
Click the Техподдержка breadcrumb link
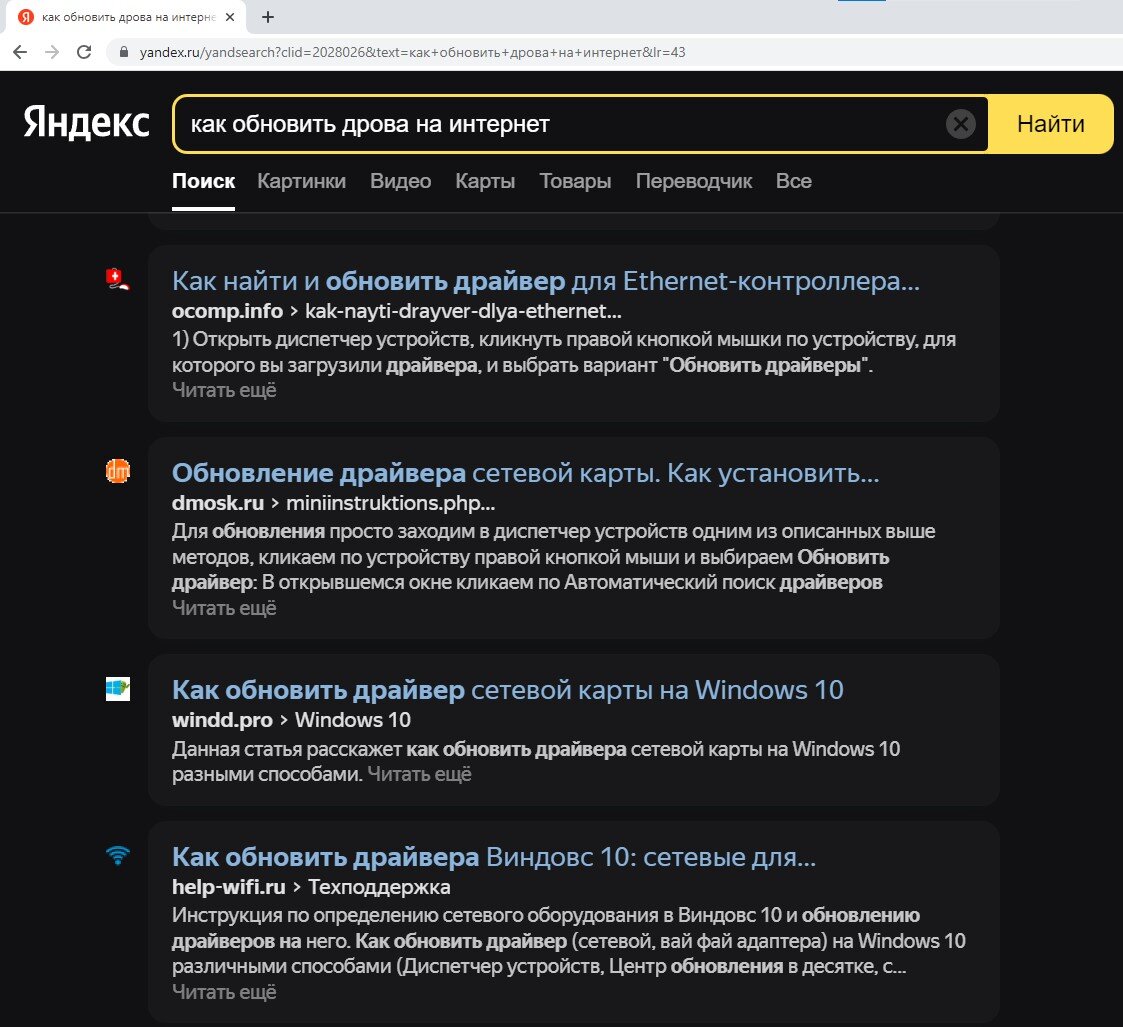[x=379, y=887]
